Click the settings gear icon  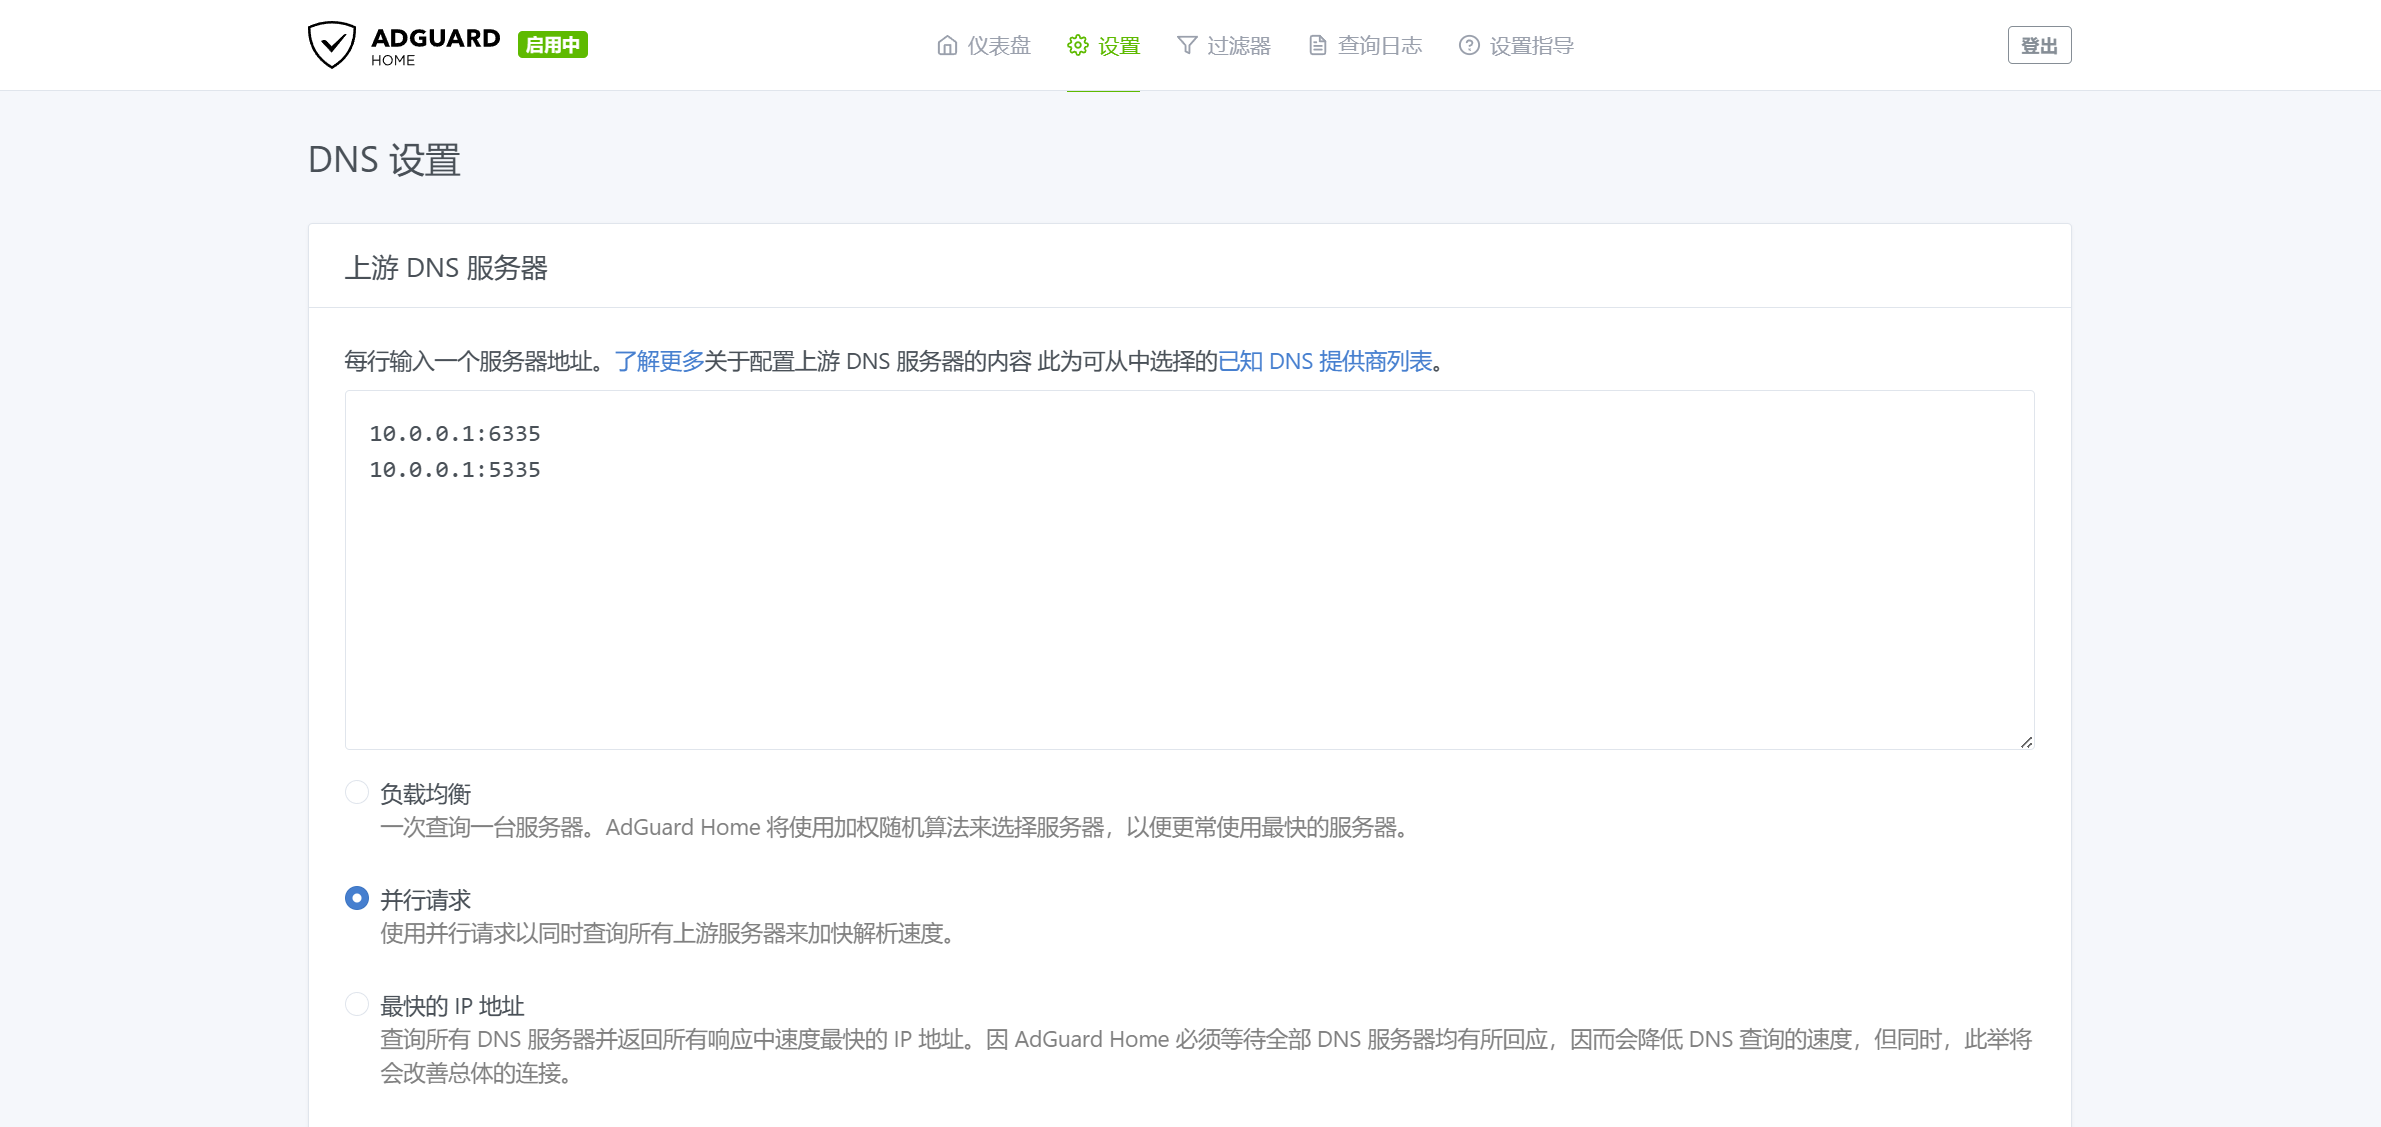coord(1077,46)
